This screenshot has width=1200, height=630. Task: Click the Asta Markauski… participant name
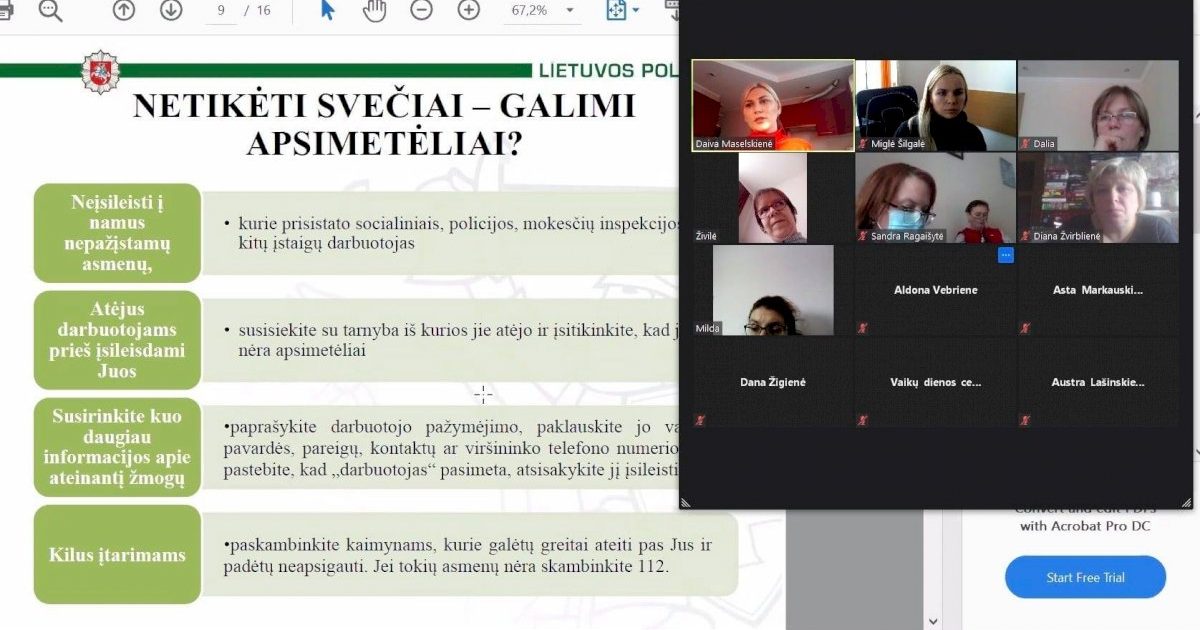click(1098, 290)
